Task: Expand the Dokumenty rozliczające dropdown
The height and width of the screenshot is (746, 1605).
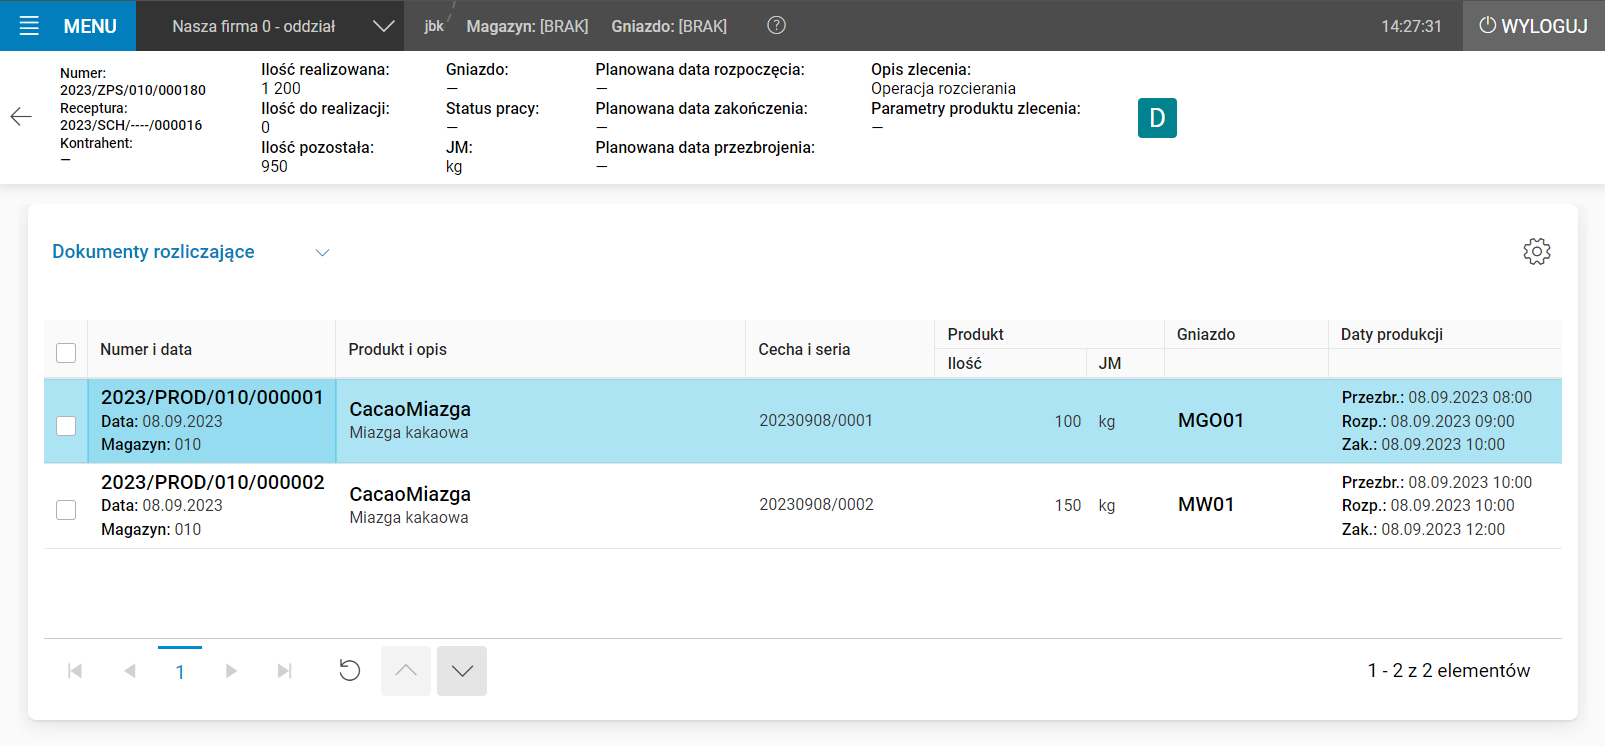Action: coord(322,253)
